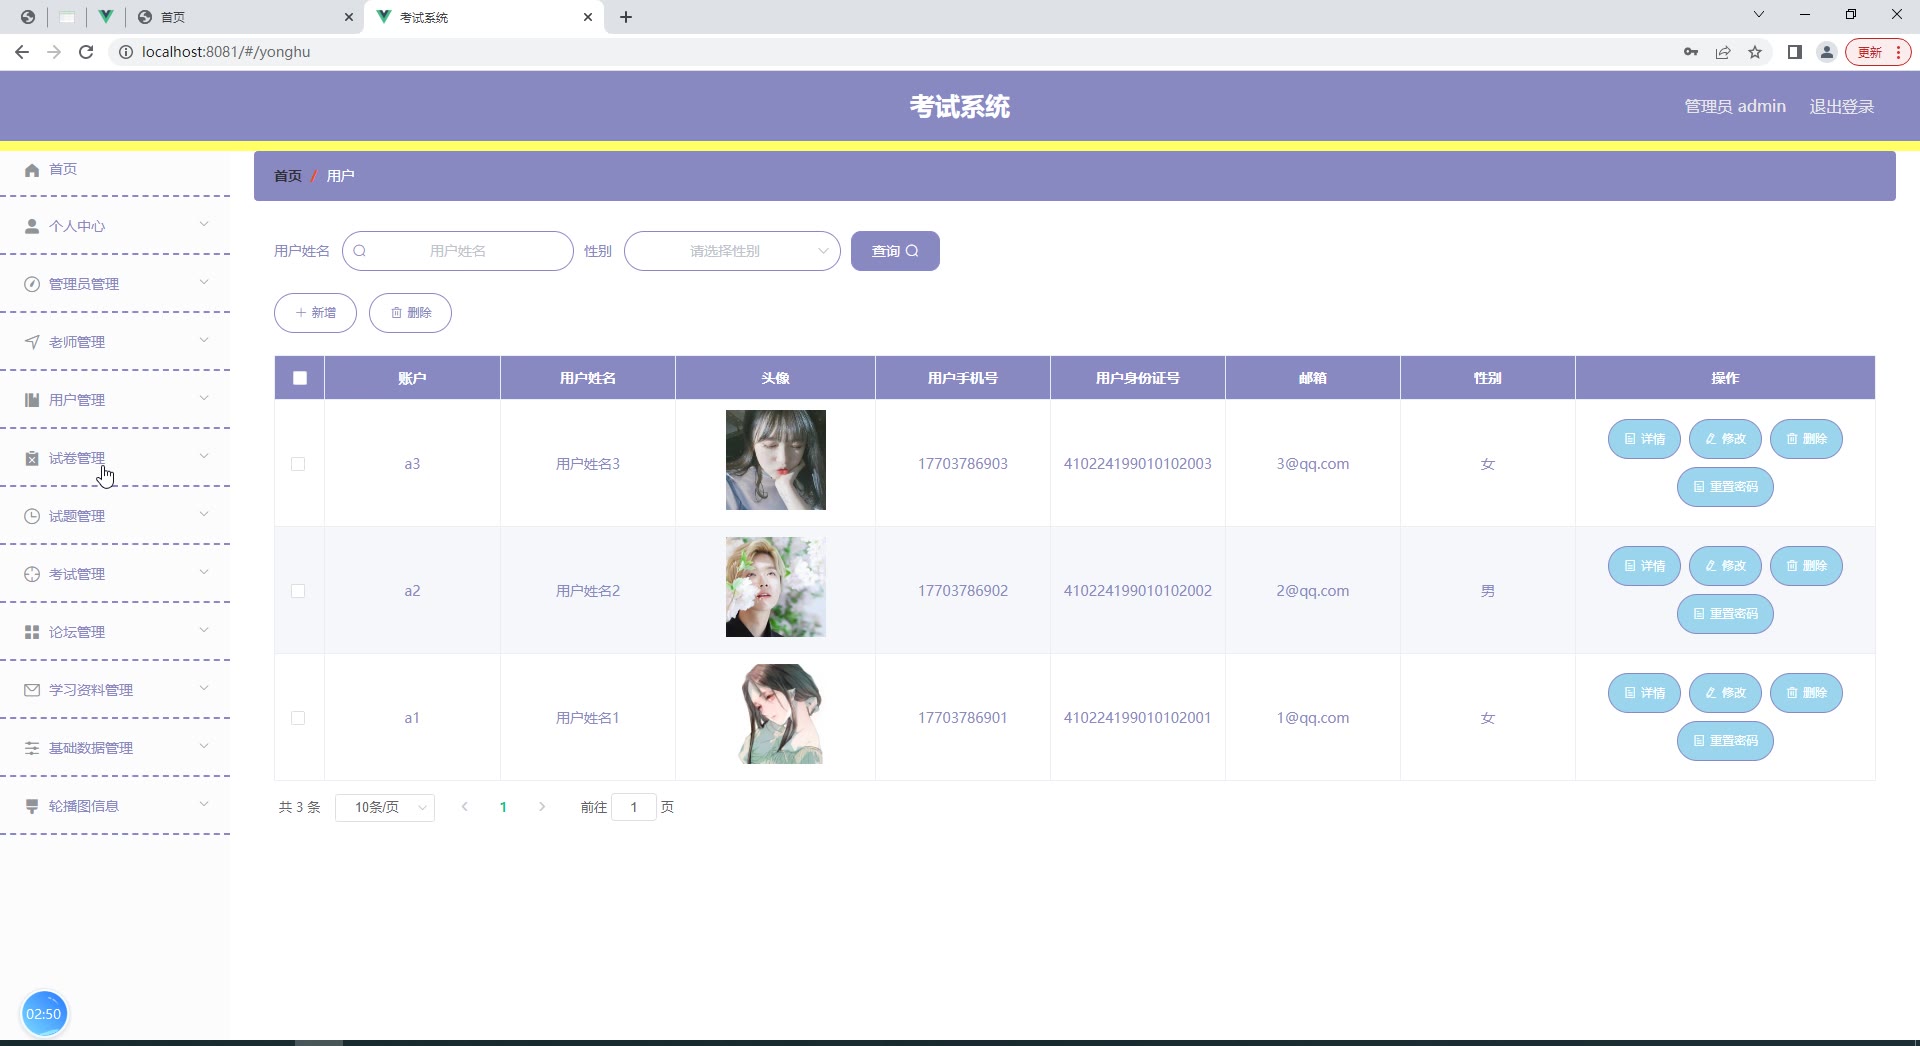This screenshot has height=1046, width=1920.
Task: Click 重置密码 for user a3
Action: [1725, 487]
